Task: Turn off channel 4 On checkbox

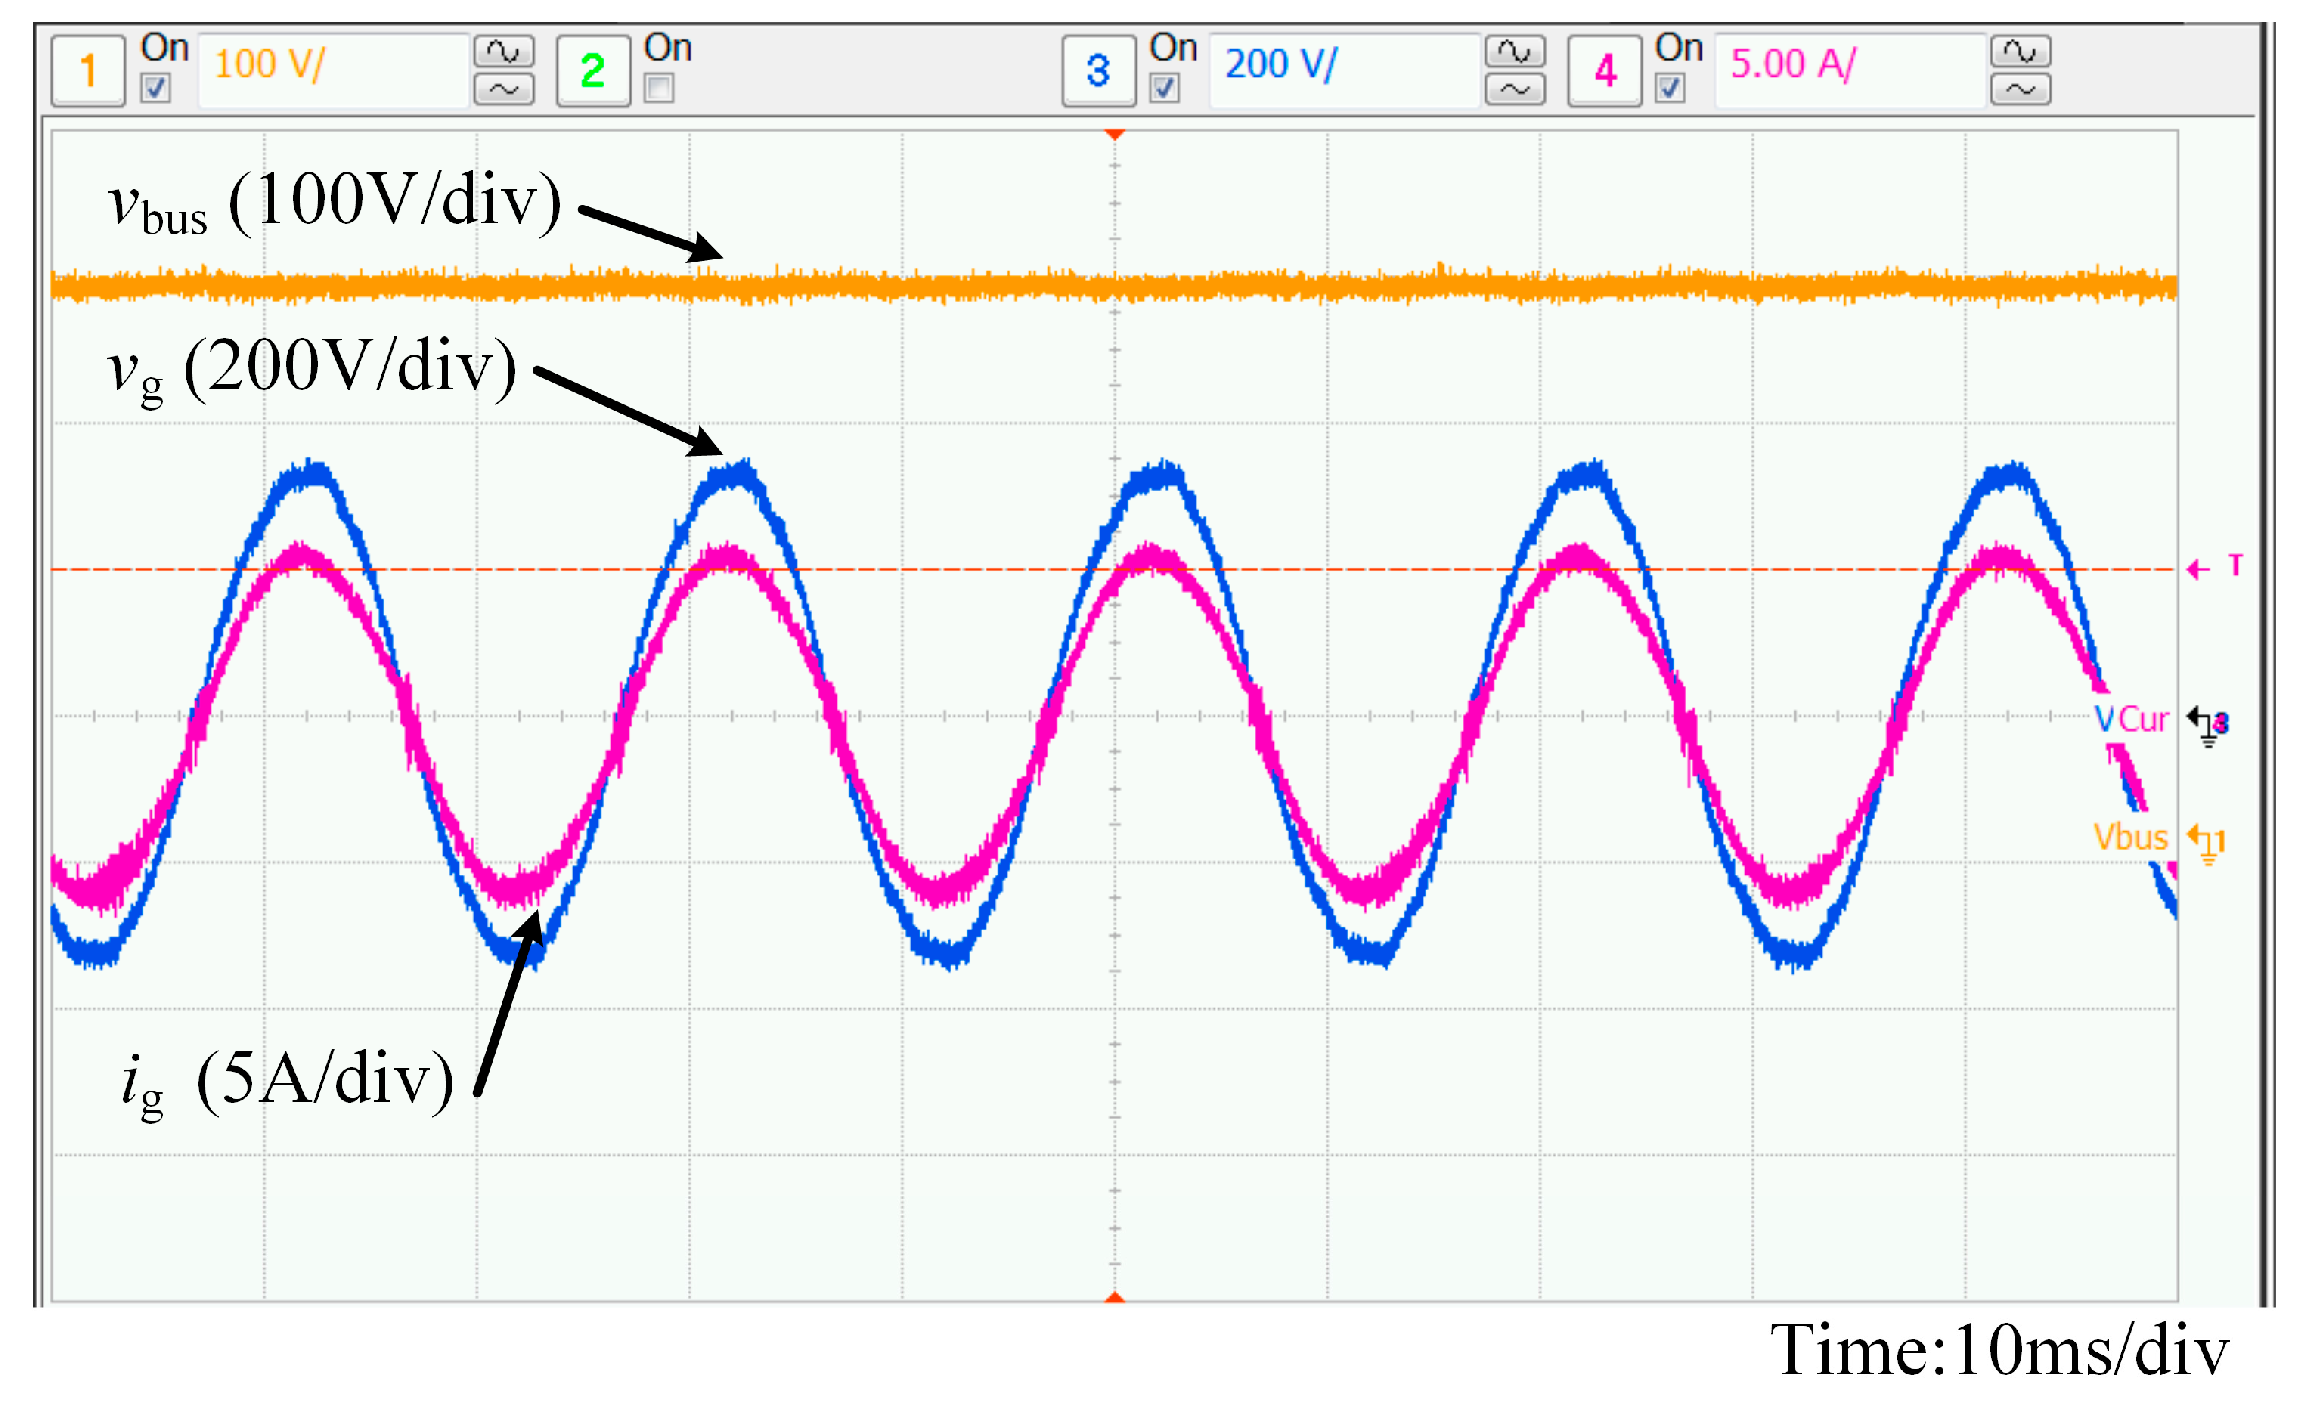Action: 1669,88
